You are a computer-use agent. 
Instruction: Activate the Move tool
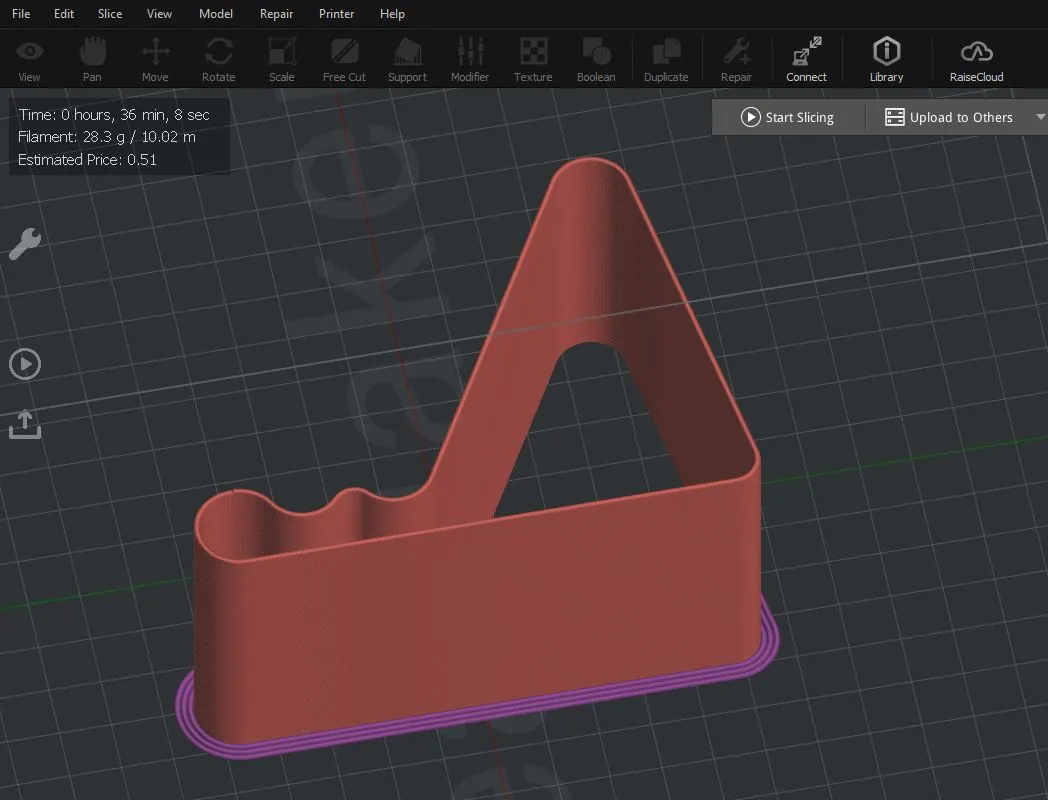point(155,59)
